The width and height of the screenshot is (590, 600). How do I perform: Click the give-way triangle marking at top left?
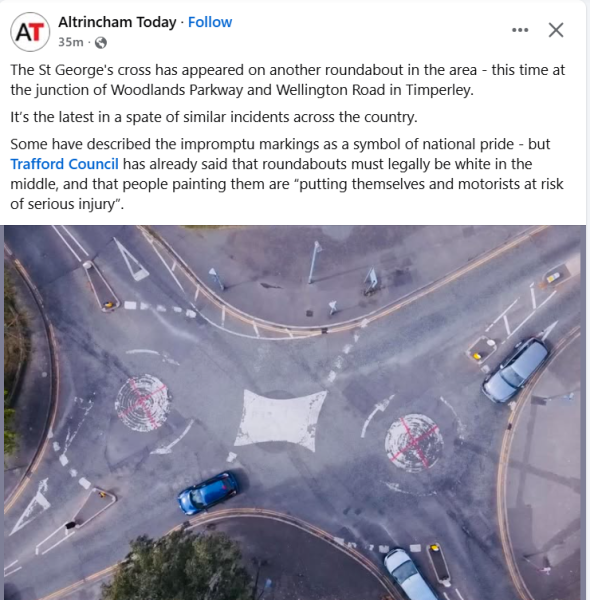pyautogui.click(x=130, y=259)
